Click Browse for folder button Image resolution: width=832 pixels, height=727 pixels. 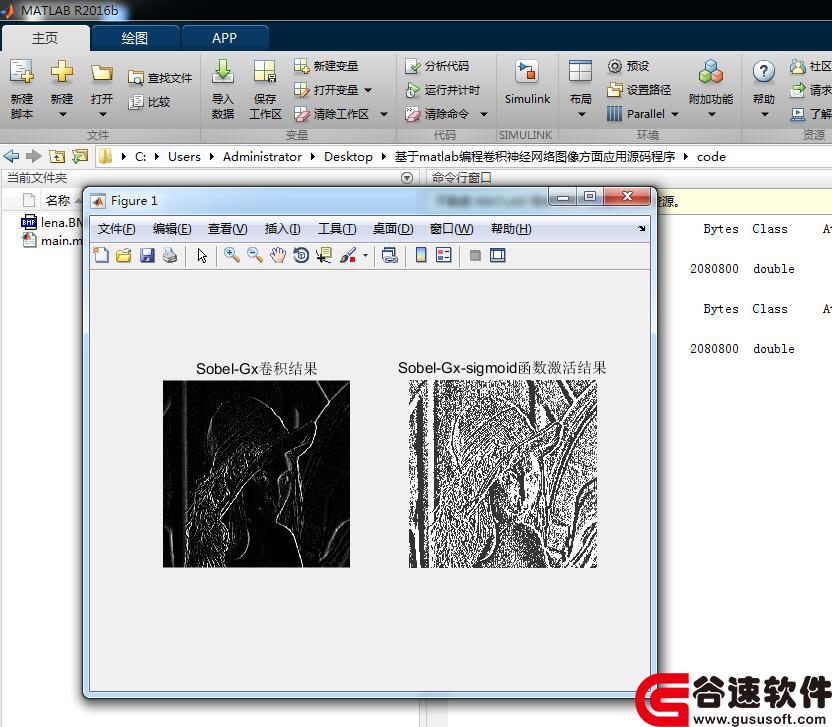[80, 156]
